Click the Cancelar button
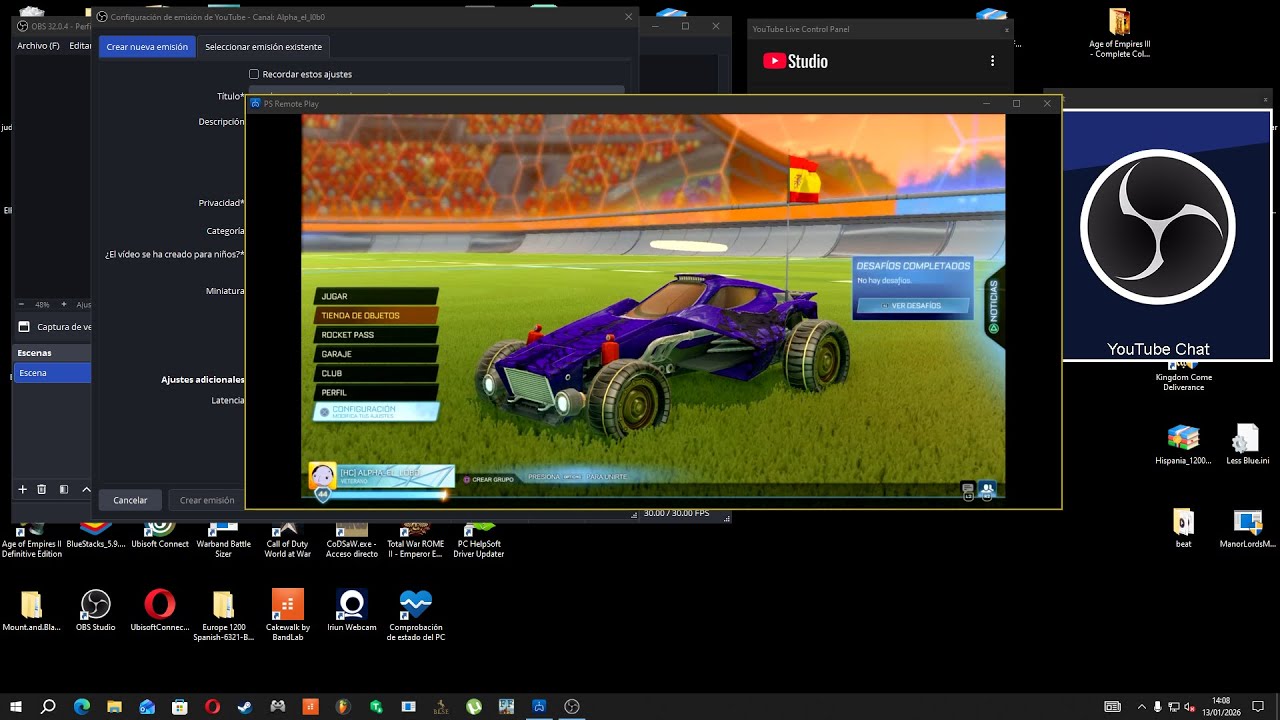 (130, 500)
